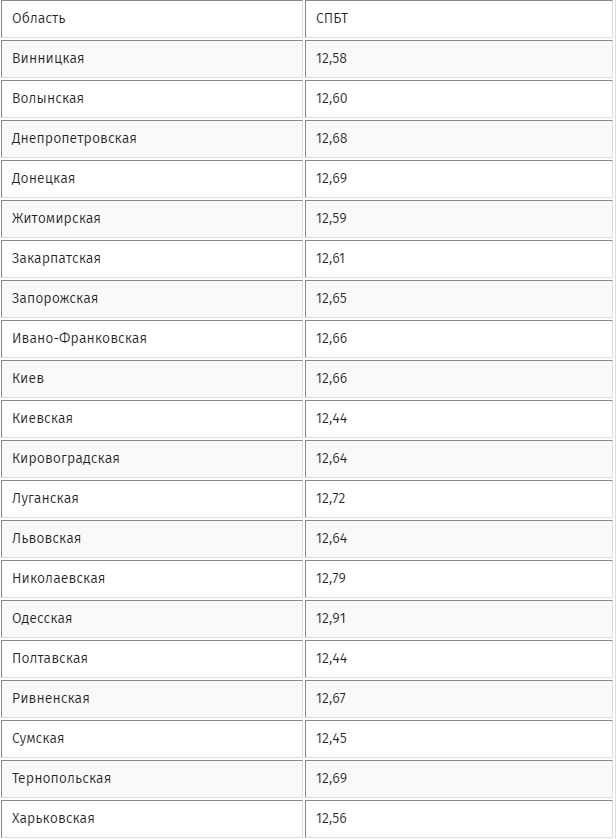The image size is (616, 839).
Task: Click the Ривненская price value 12,67
Action: click(331, 698)
